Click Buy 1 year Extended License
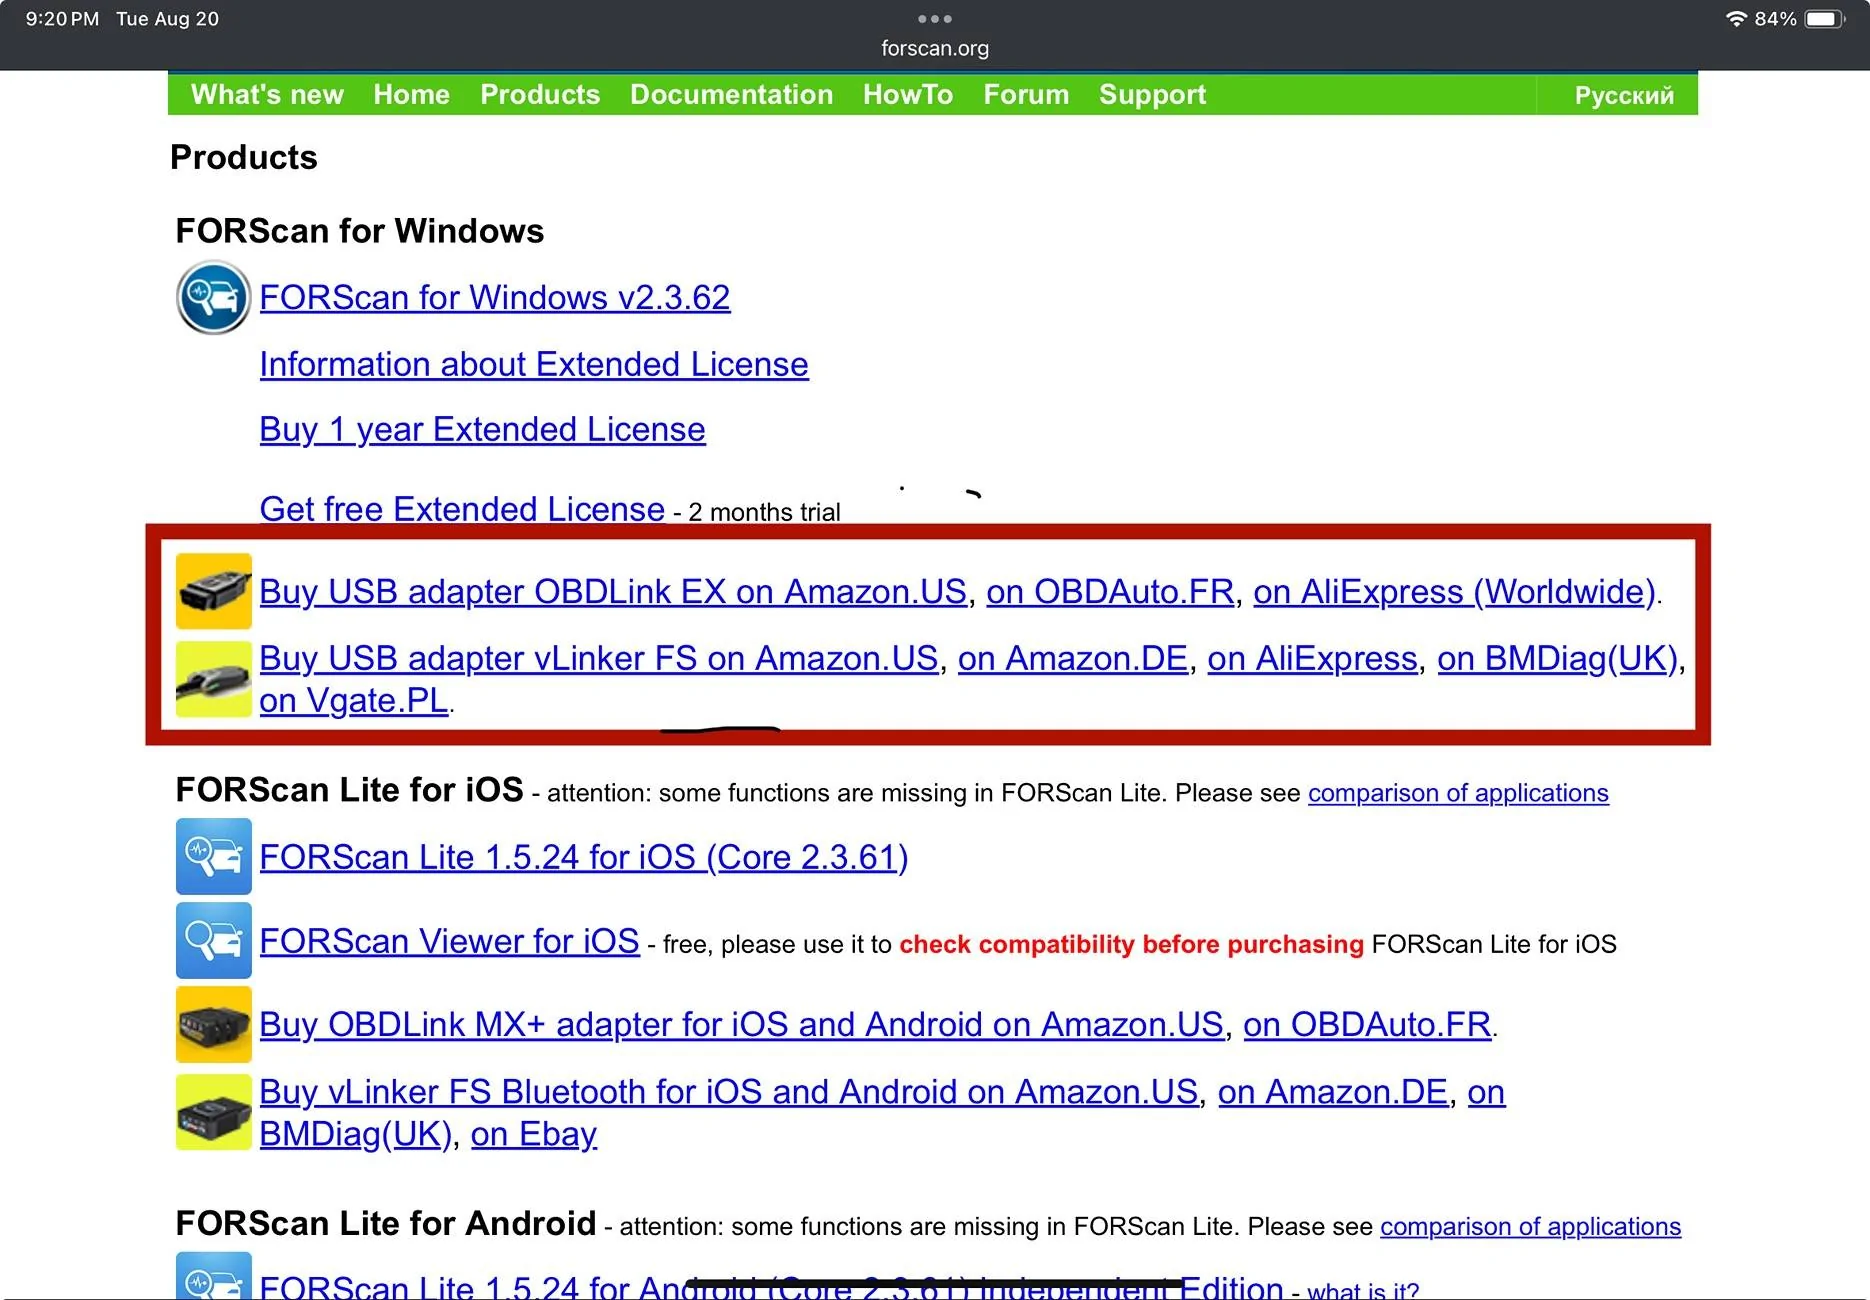The height and width of the screenshot is (1300, 1870). 482,430
